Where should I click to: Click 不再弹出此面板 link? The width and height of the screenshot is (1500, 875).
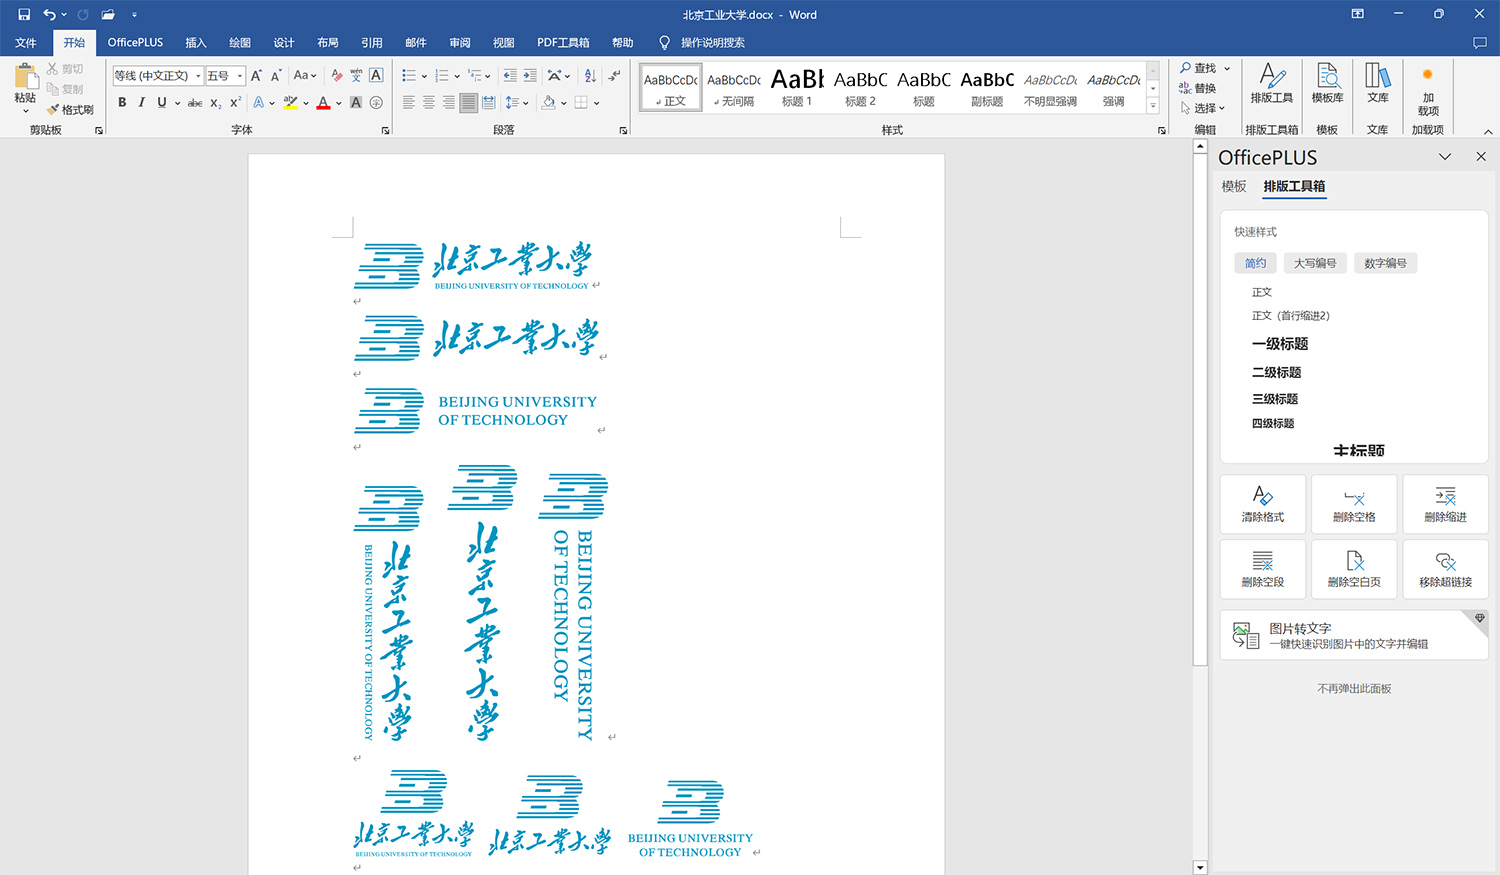point(1354,689)
